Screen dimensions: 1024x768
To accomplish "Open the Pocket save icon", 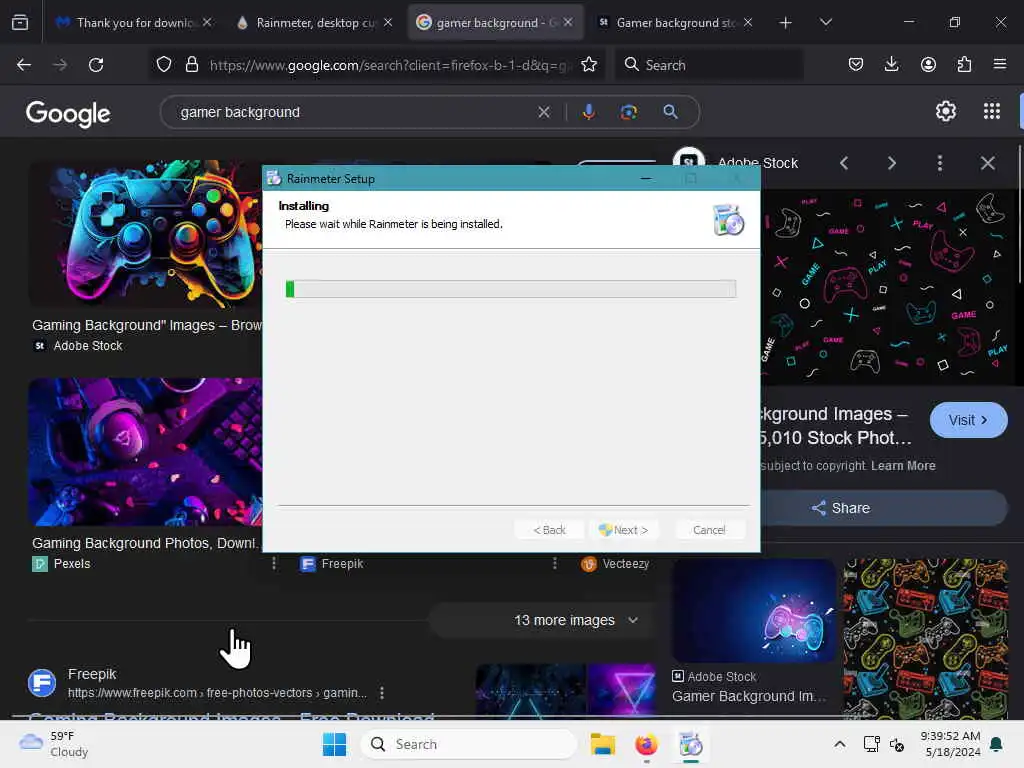I will point(856,64).
